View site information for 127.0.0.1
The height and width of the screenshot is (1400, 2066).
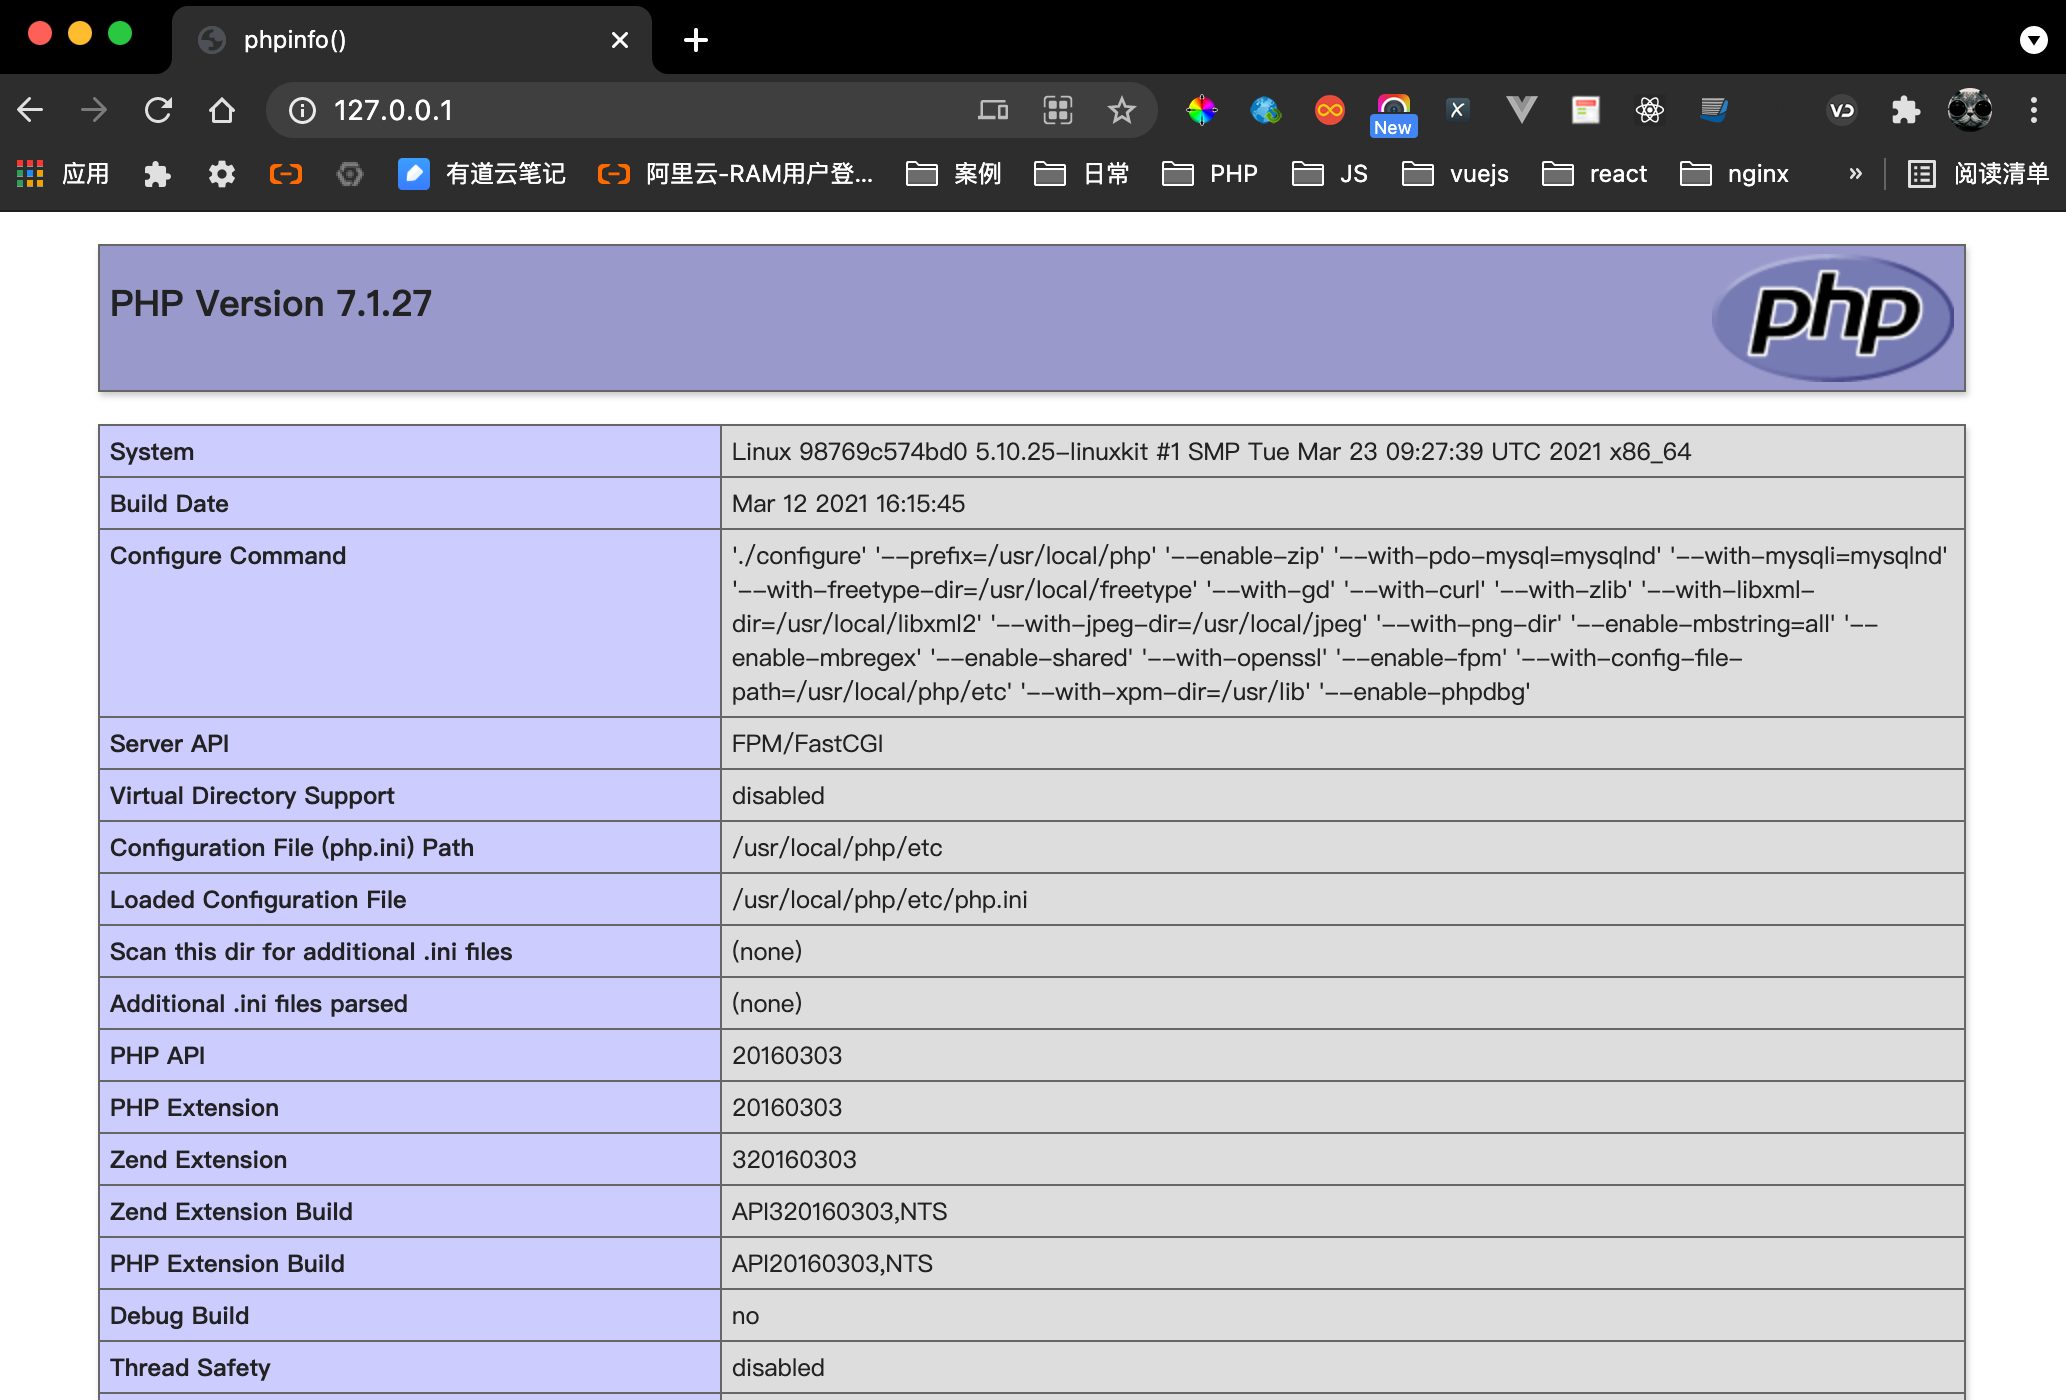[302, 110]
